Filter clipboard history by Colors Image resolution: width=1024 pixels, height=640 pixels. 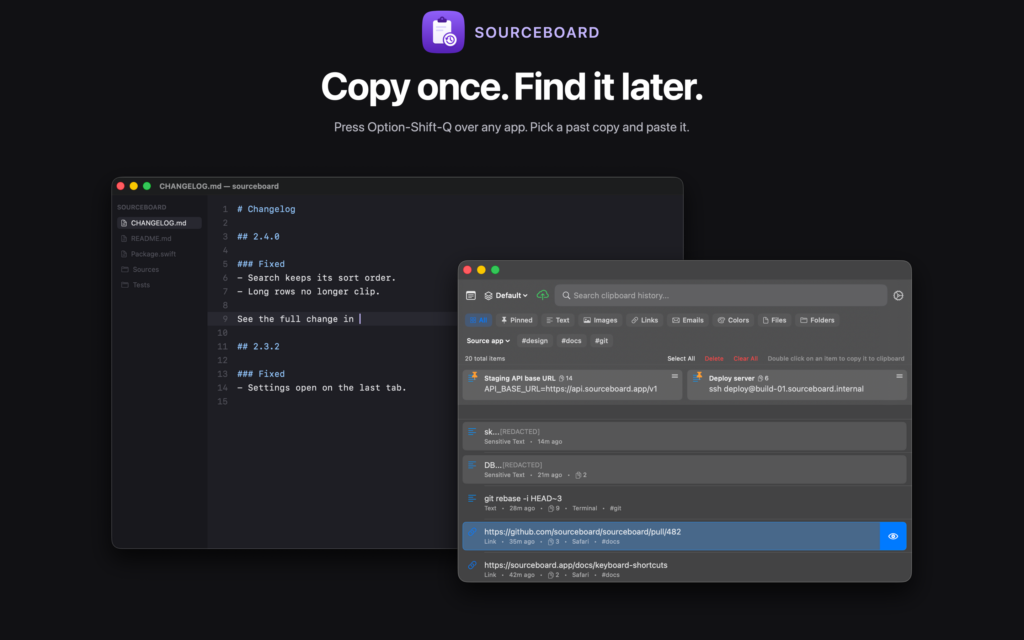pos(733,320)
